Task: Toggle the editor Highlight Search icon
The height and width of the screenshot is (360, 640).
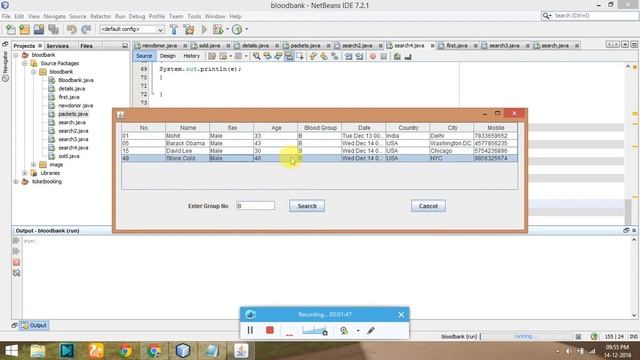Action: [289, 56]
